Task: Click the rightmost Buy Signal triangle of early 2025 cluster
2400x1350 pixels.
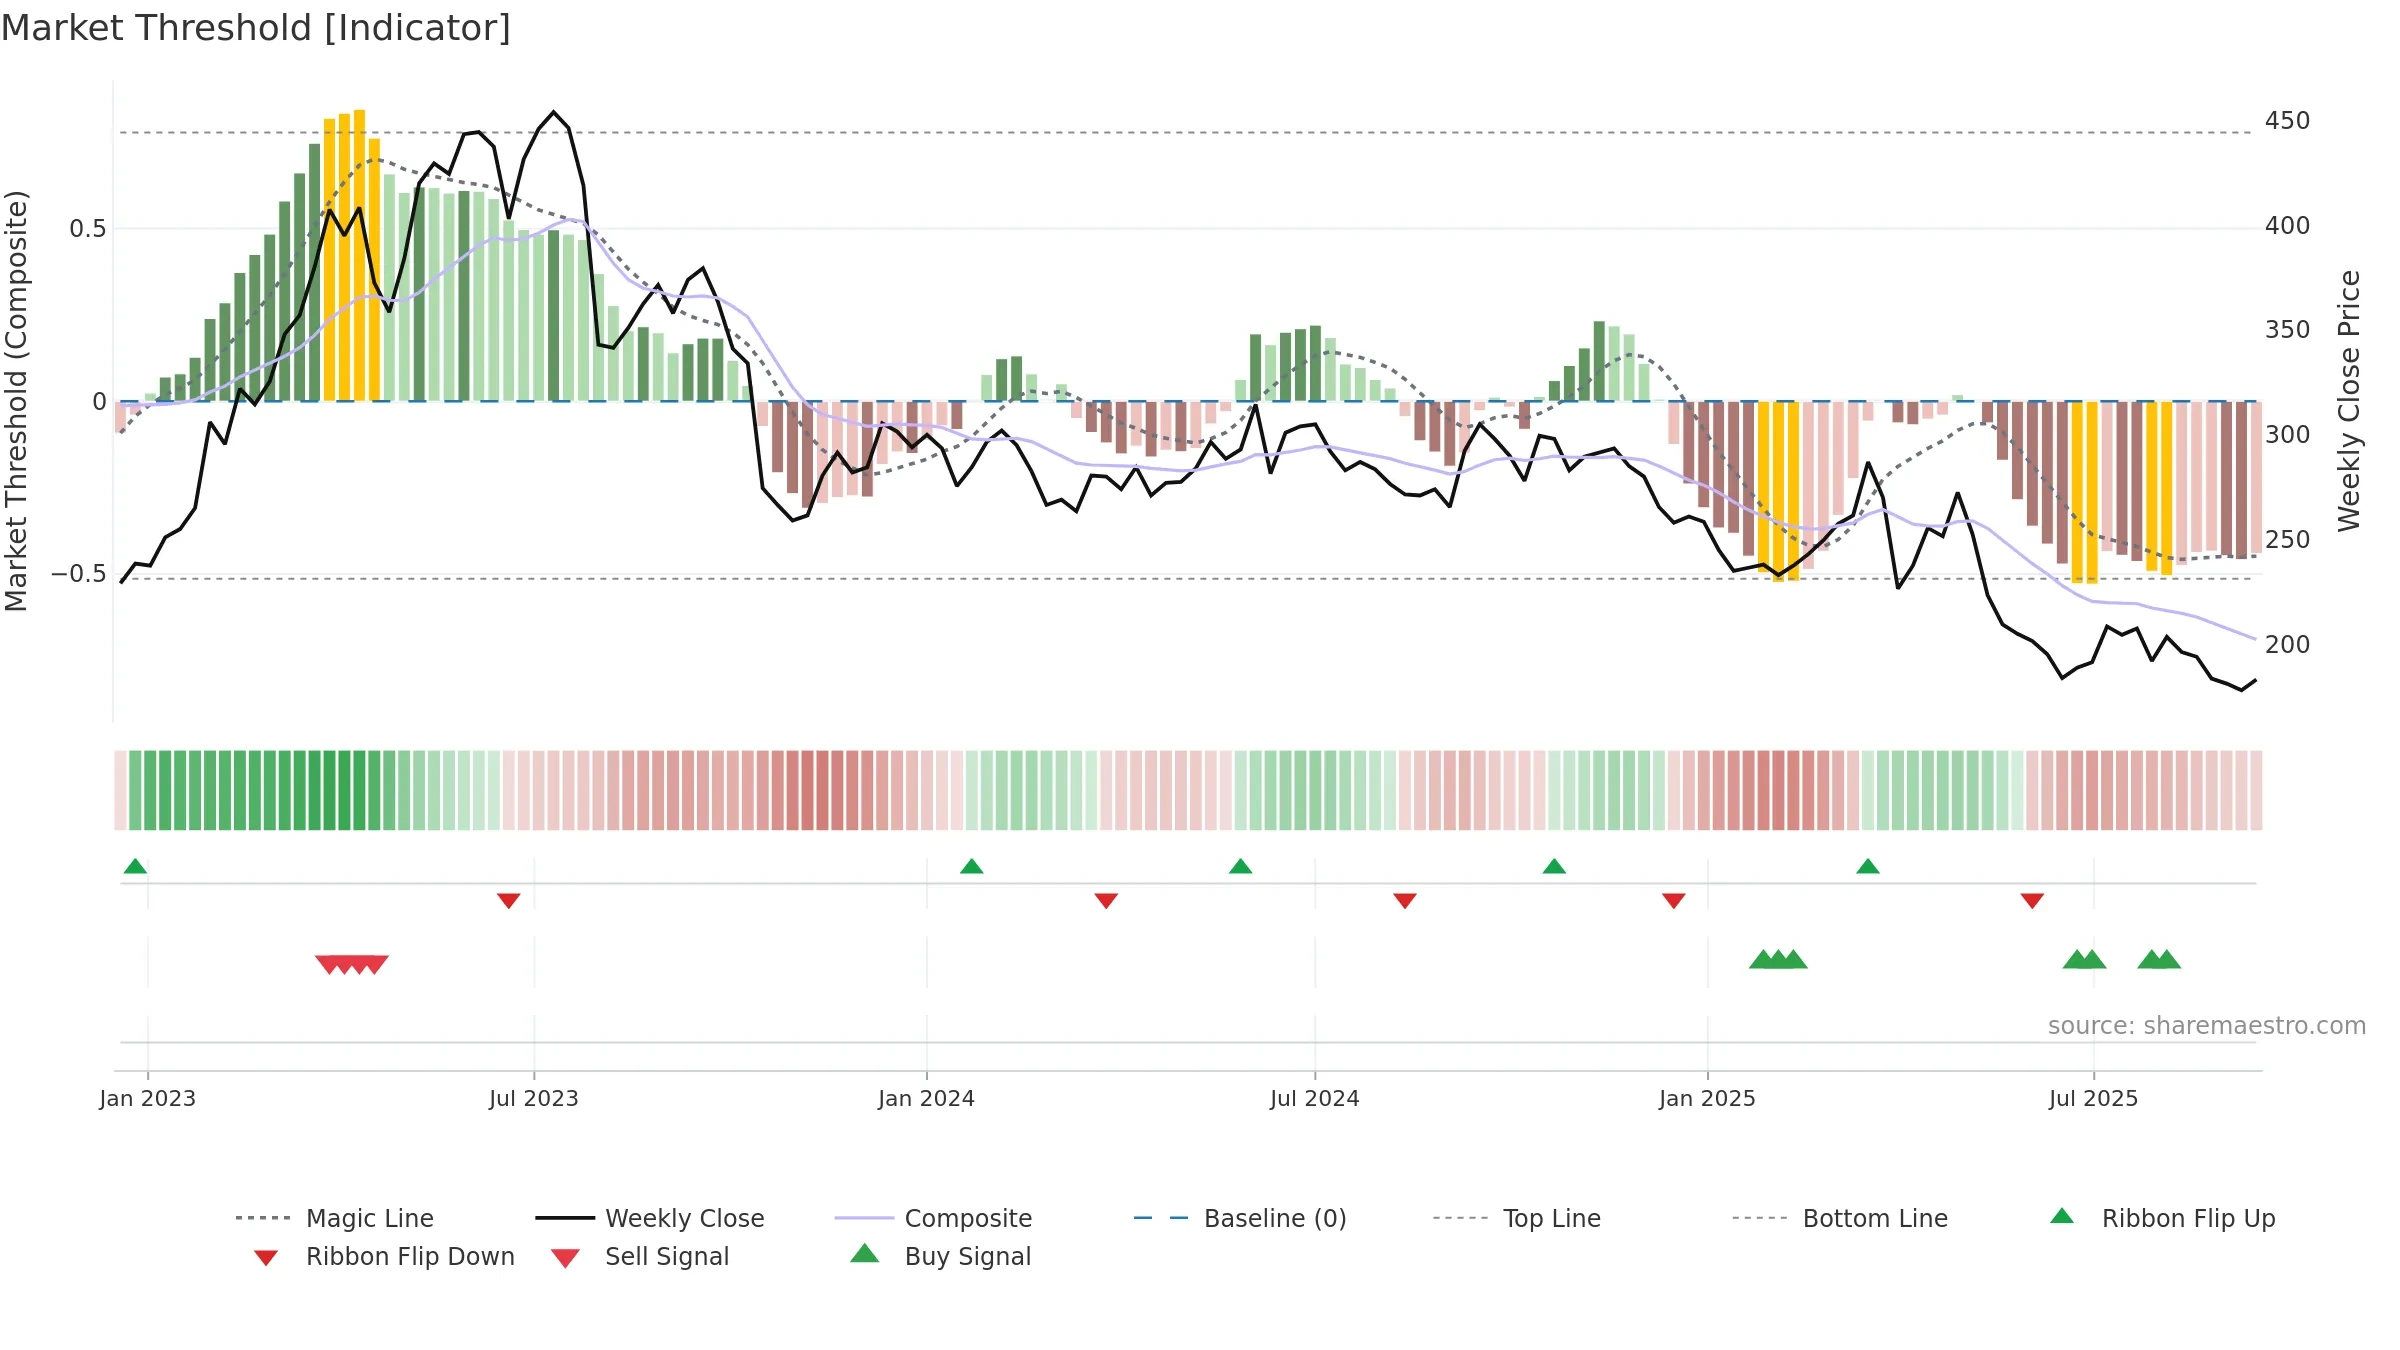Action: 1793,960
